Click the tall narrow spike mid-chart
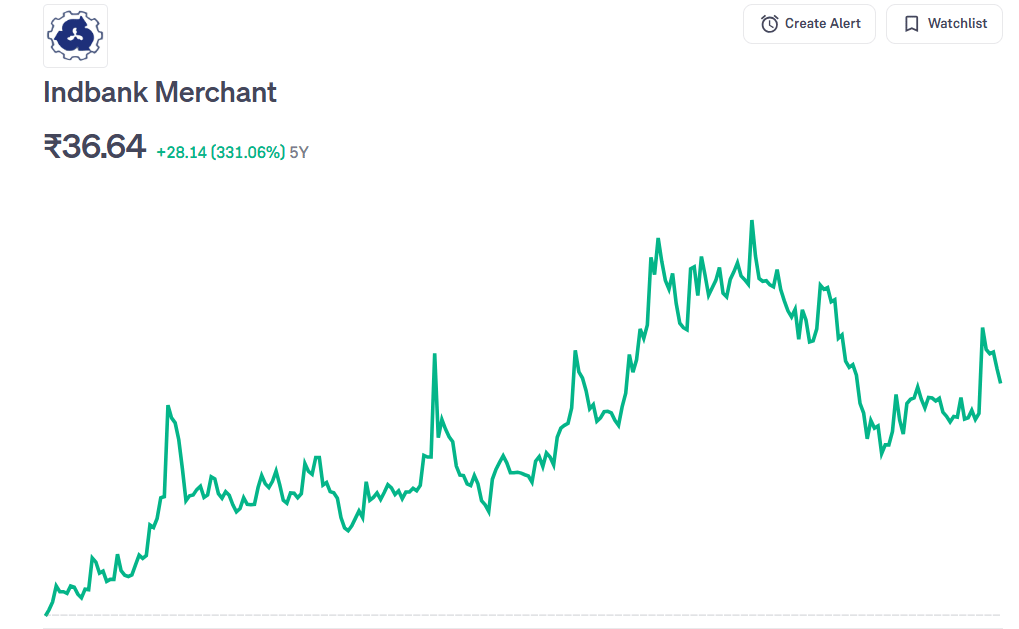 (434, 355)
